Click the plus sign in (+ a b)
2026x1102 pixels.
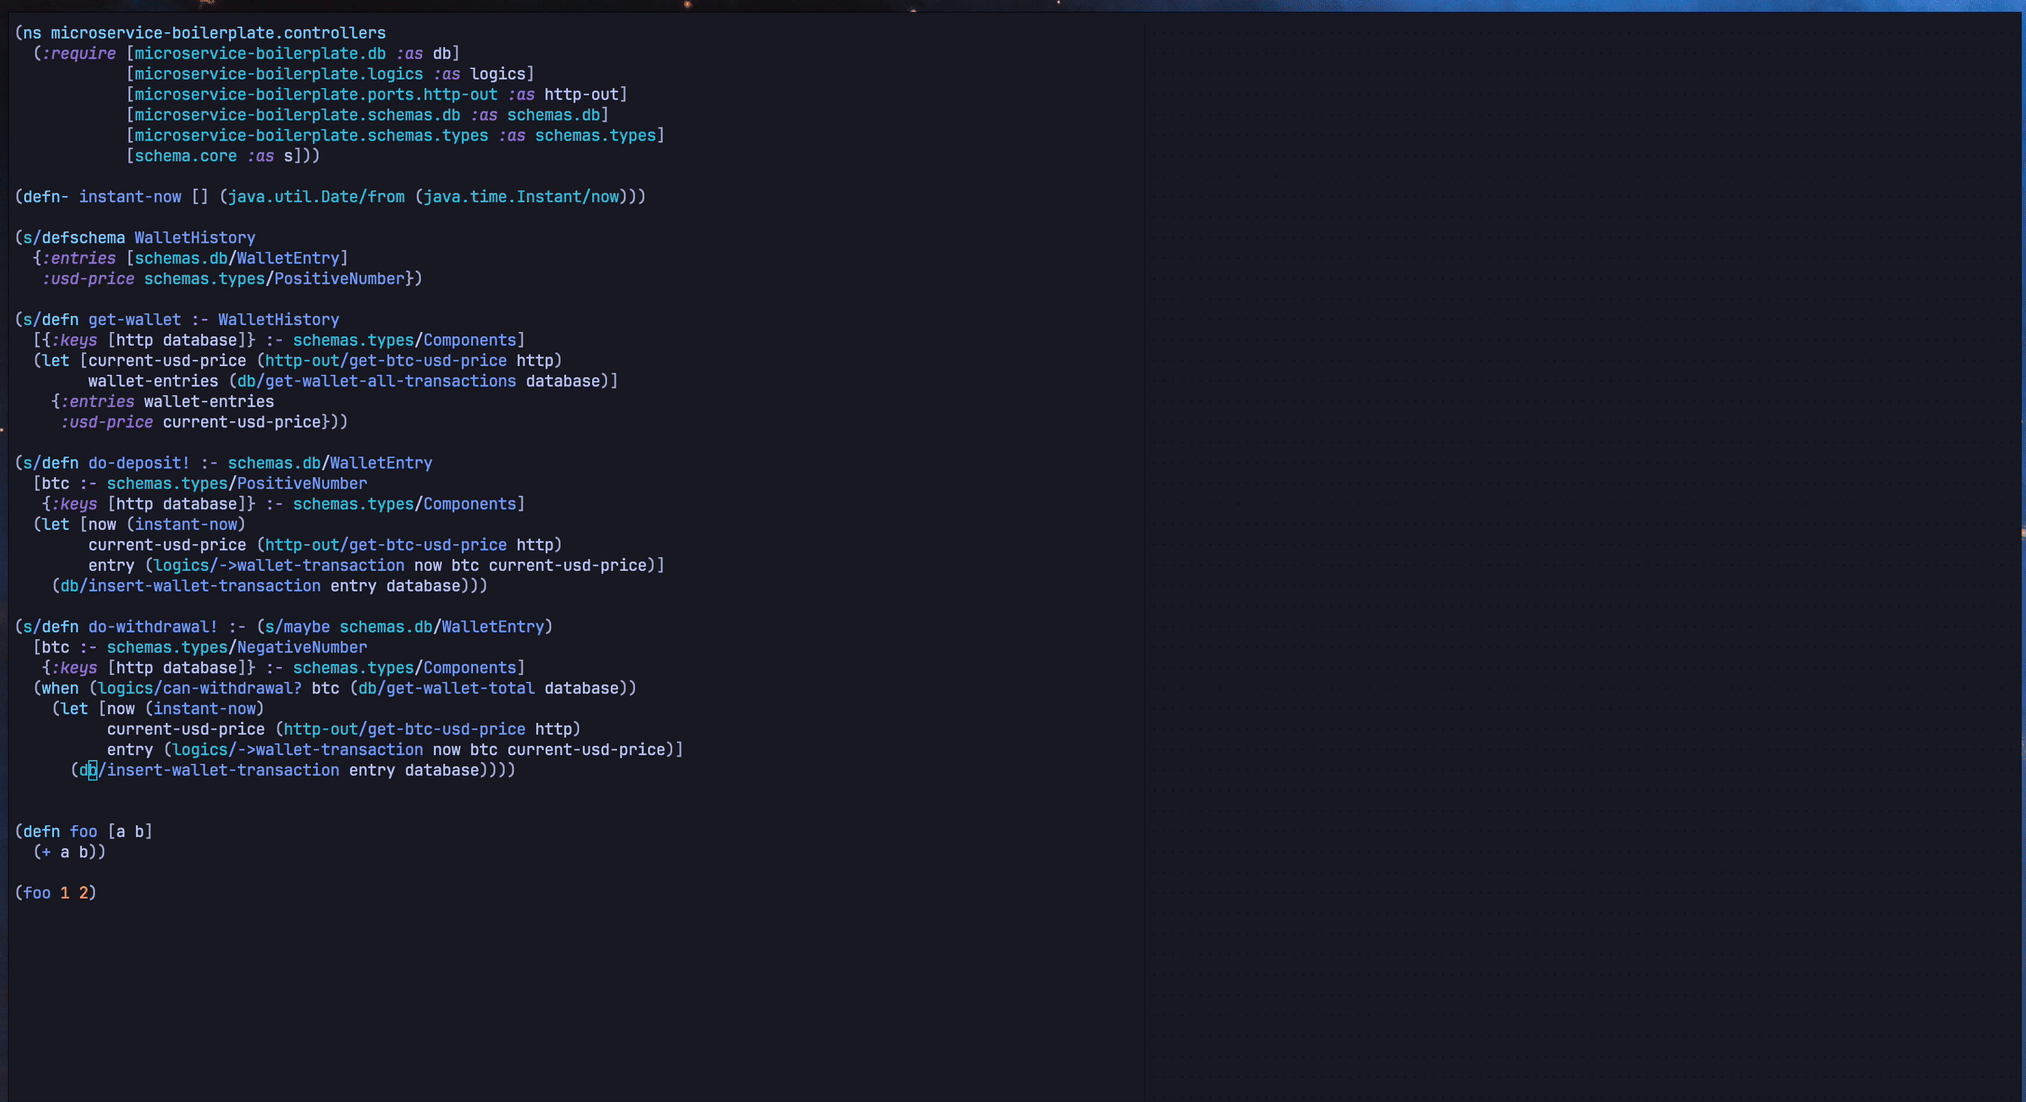(x=46, y=852)
